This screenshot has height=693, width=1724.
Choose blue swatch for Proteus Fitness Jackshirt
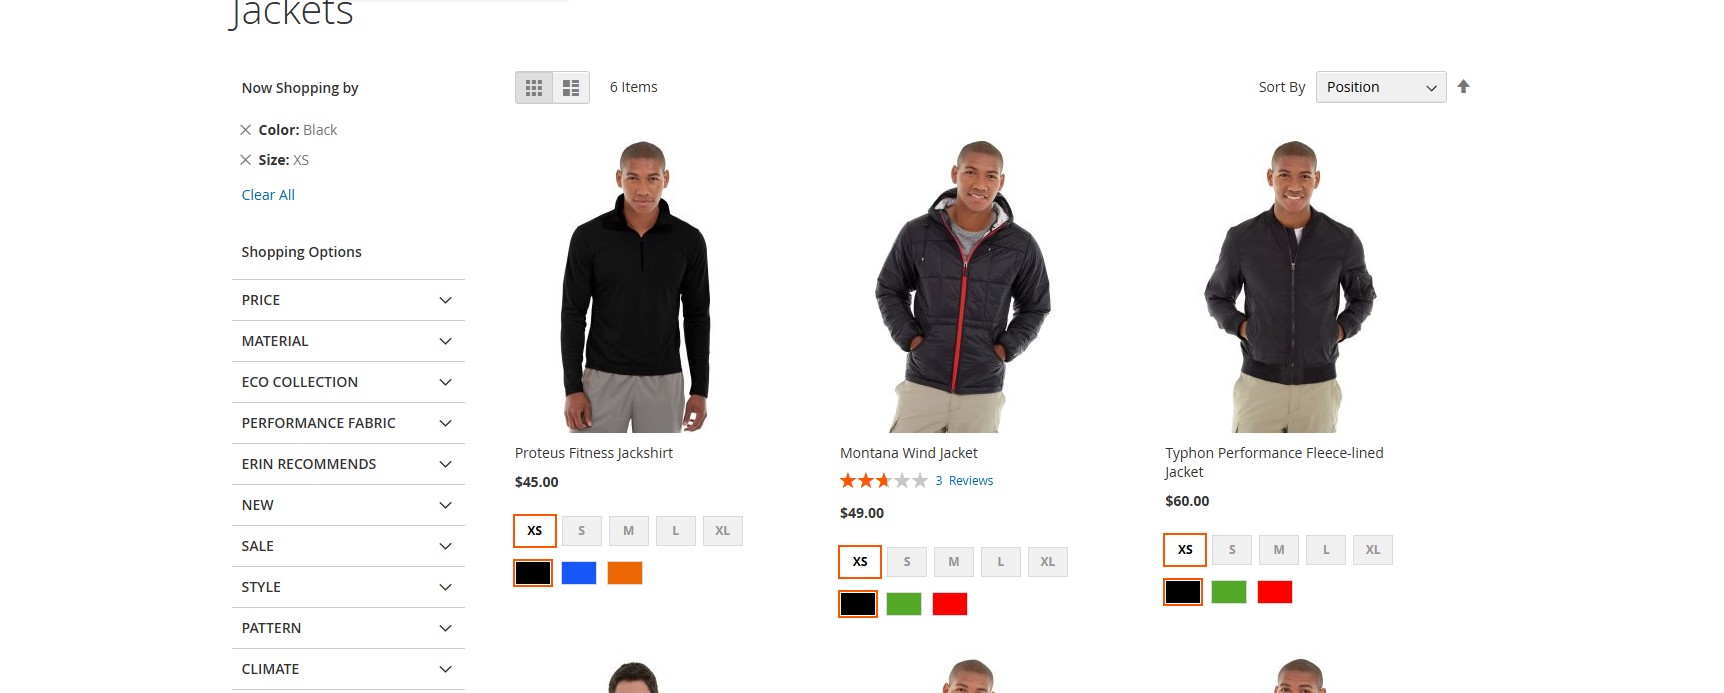pos(579,573)
